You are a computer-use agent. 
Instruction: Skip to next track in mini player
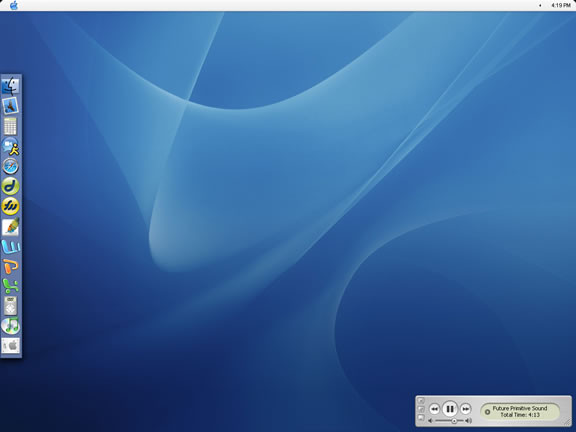click(x=465, y=409)
